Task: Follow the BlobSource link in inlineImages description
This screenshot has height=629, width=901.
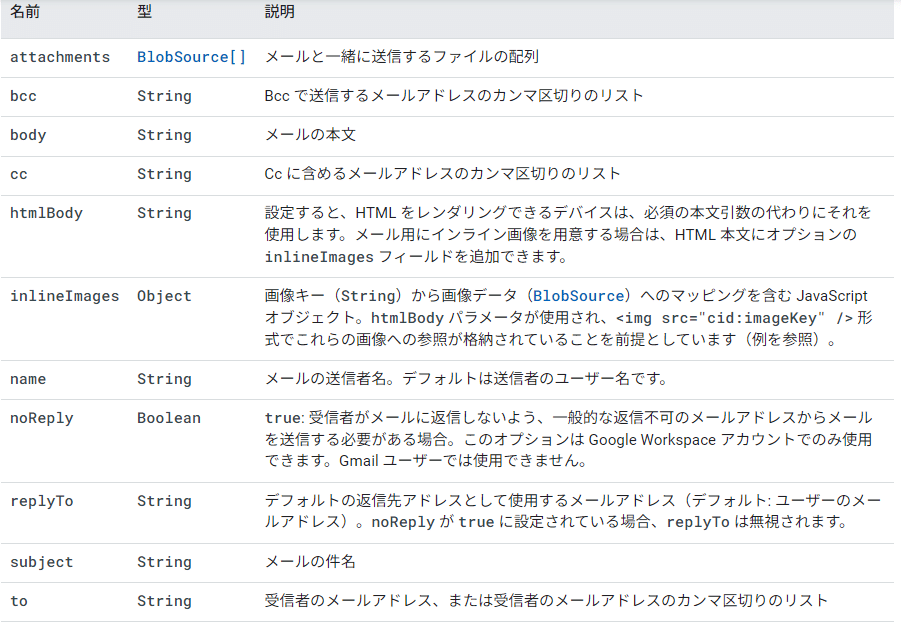Action: (x=578, y=296)
